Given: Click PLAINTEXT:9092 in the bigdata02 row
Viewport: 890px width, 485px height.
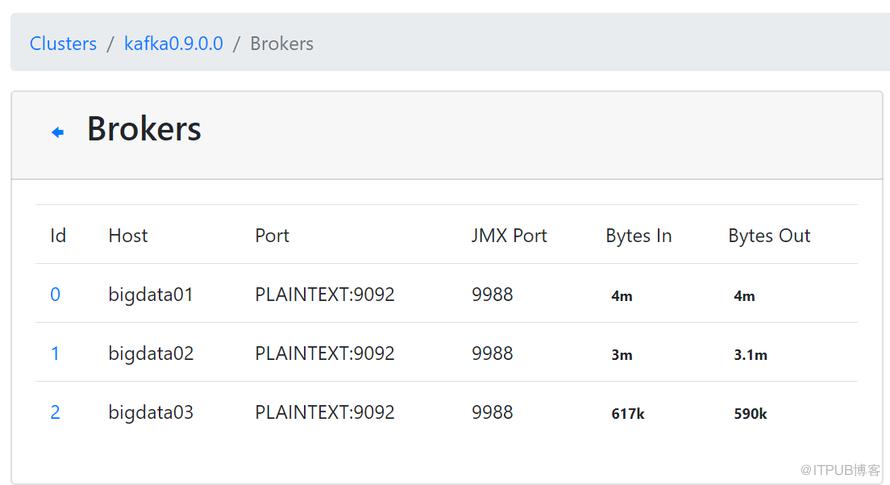Looking at the screenshot, I should tap(325, 353).
